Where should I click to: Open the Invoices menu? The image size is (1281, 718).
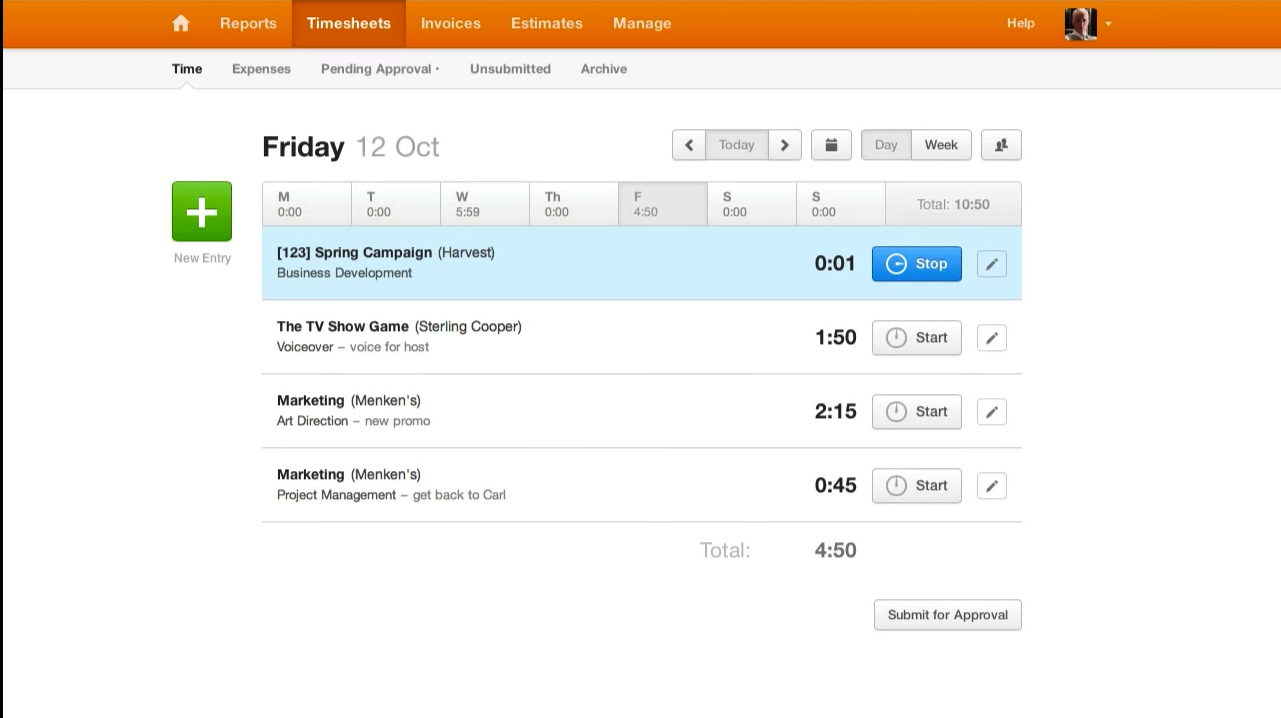point(451,23)
